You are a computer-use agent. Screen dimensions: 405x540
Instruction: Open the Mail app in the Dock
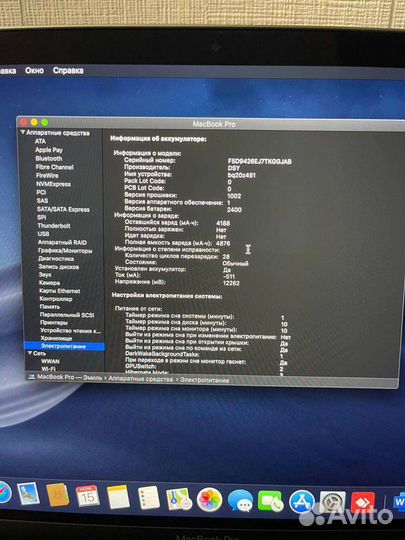click(x=28, y=494)
